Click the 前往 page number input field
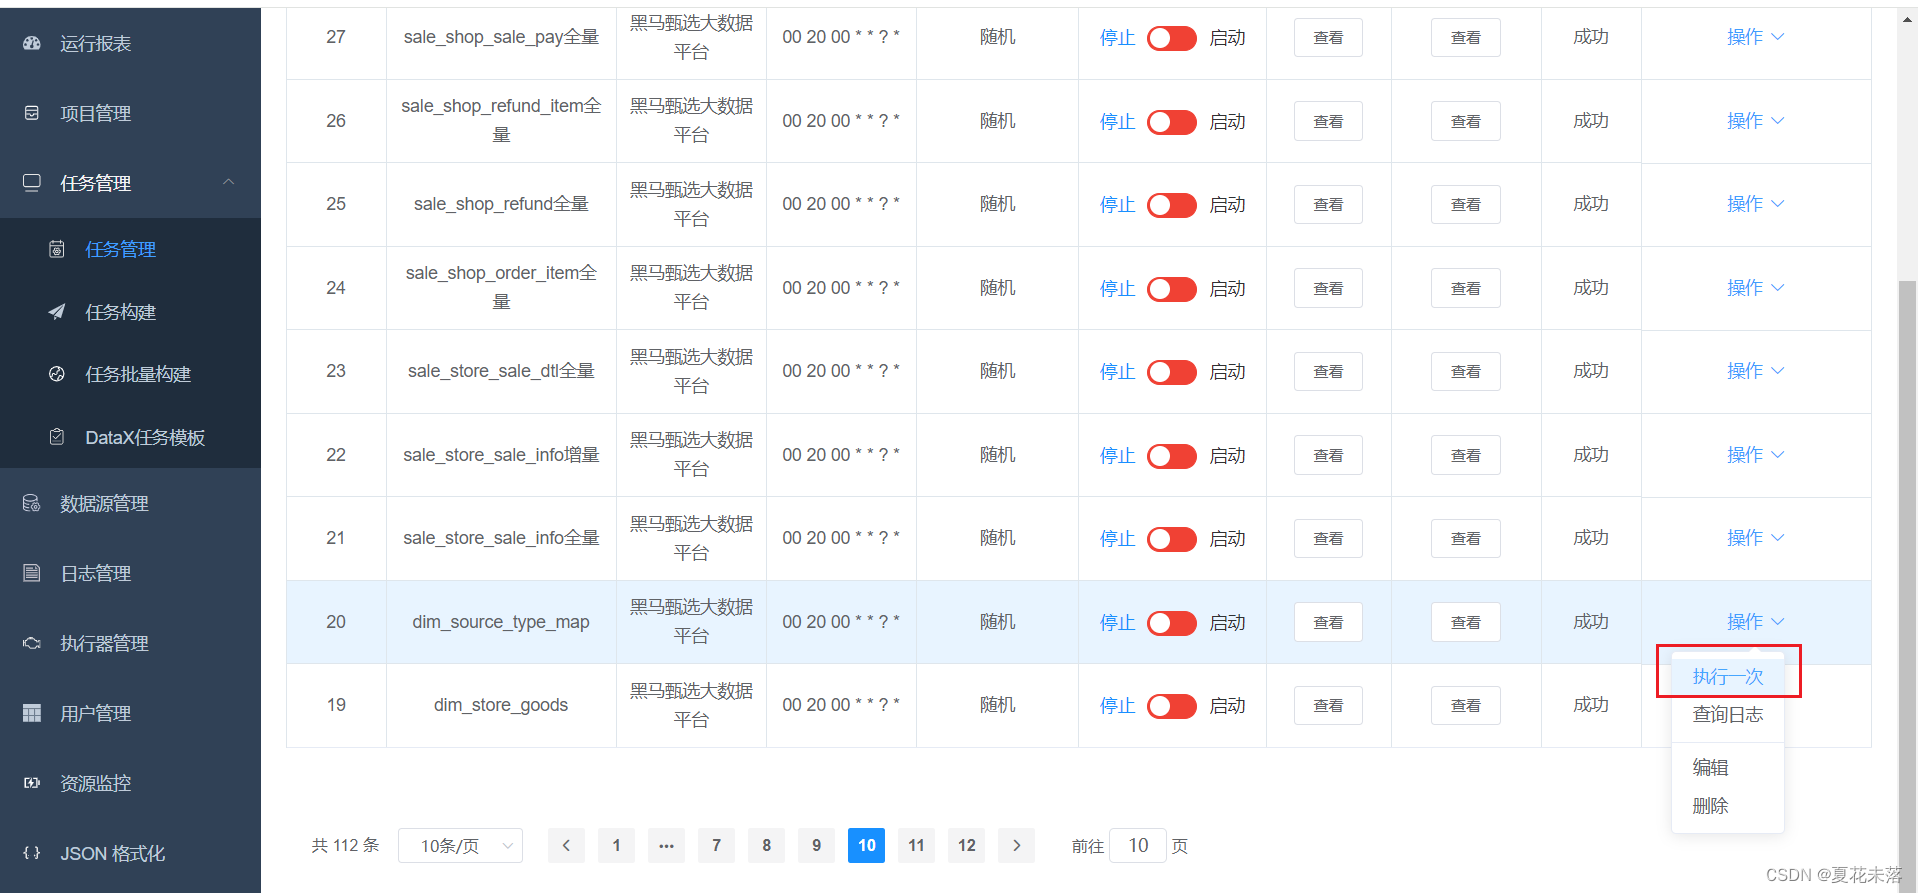Image resolution: width=1918 pixels, height=893 pixels. 1138,846
